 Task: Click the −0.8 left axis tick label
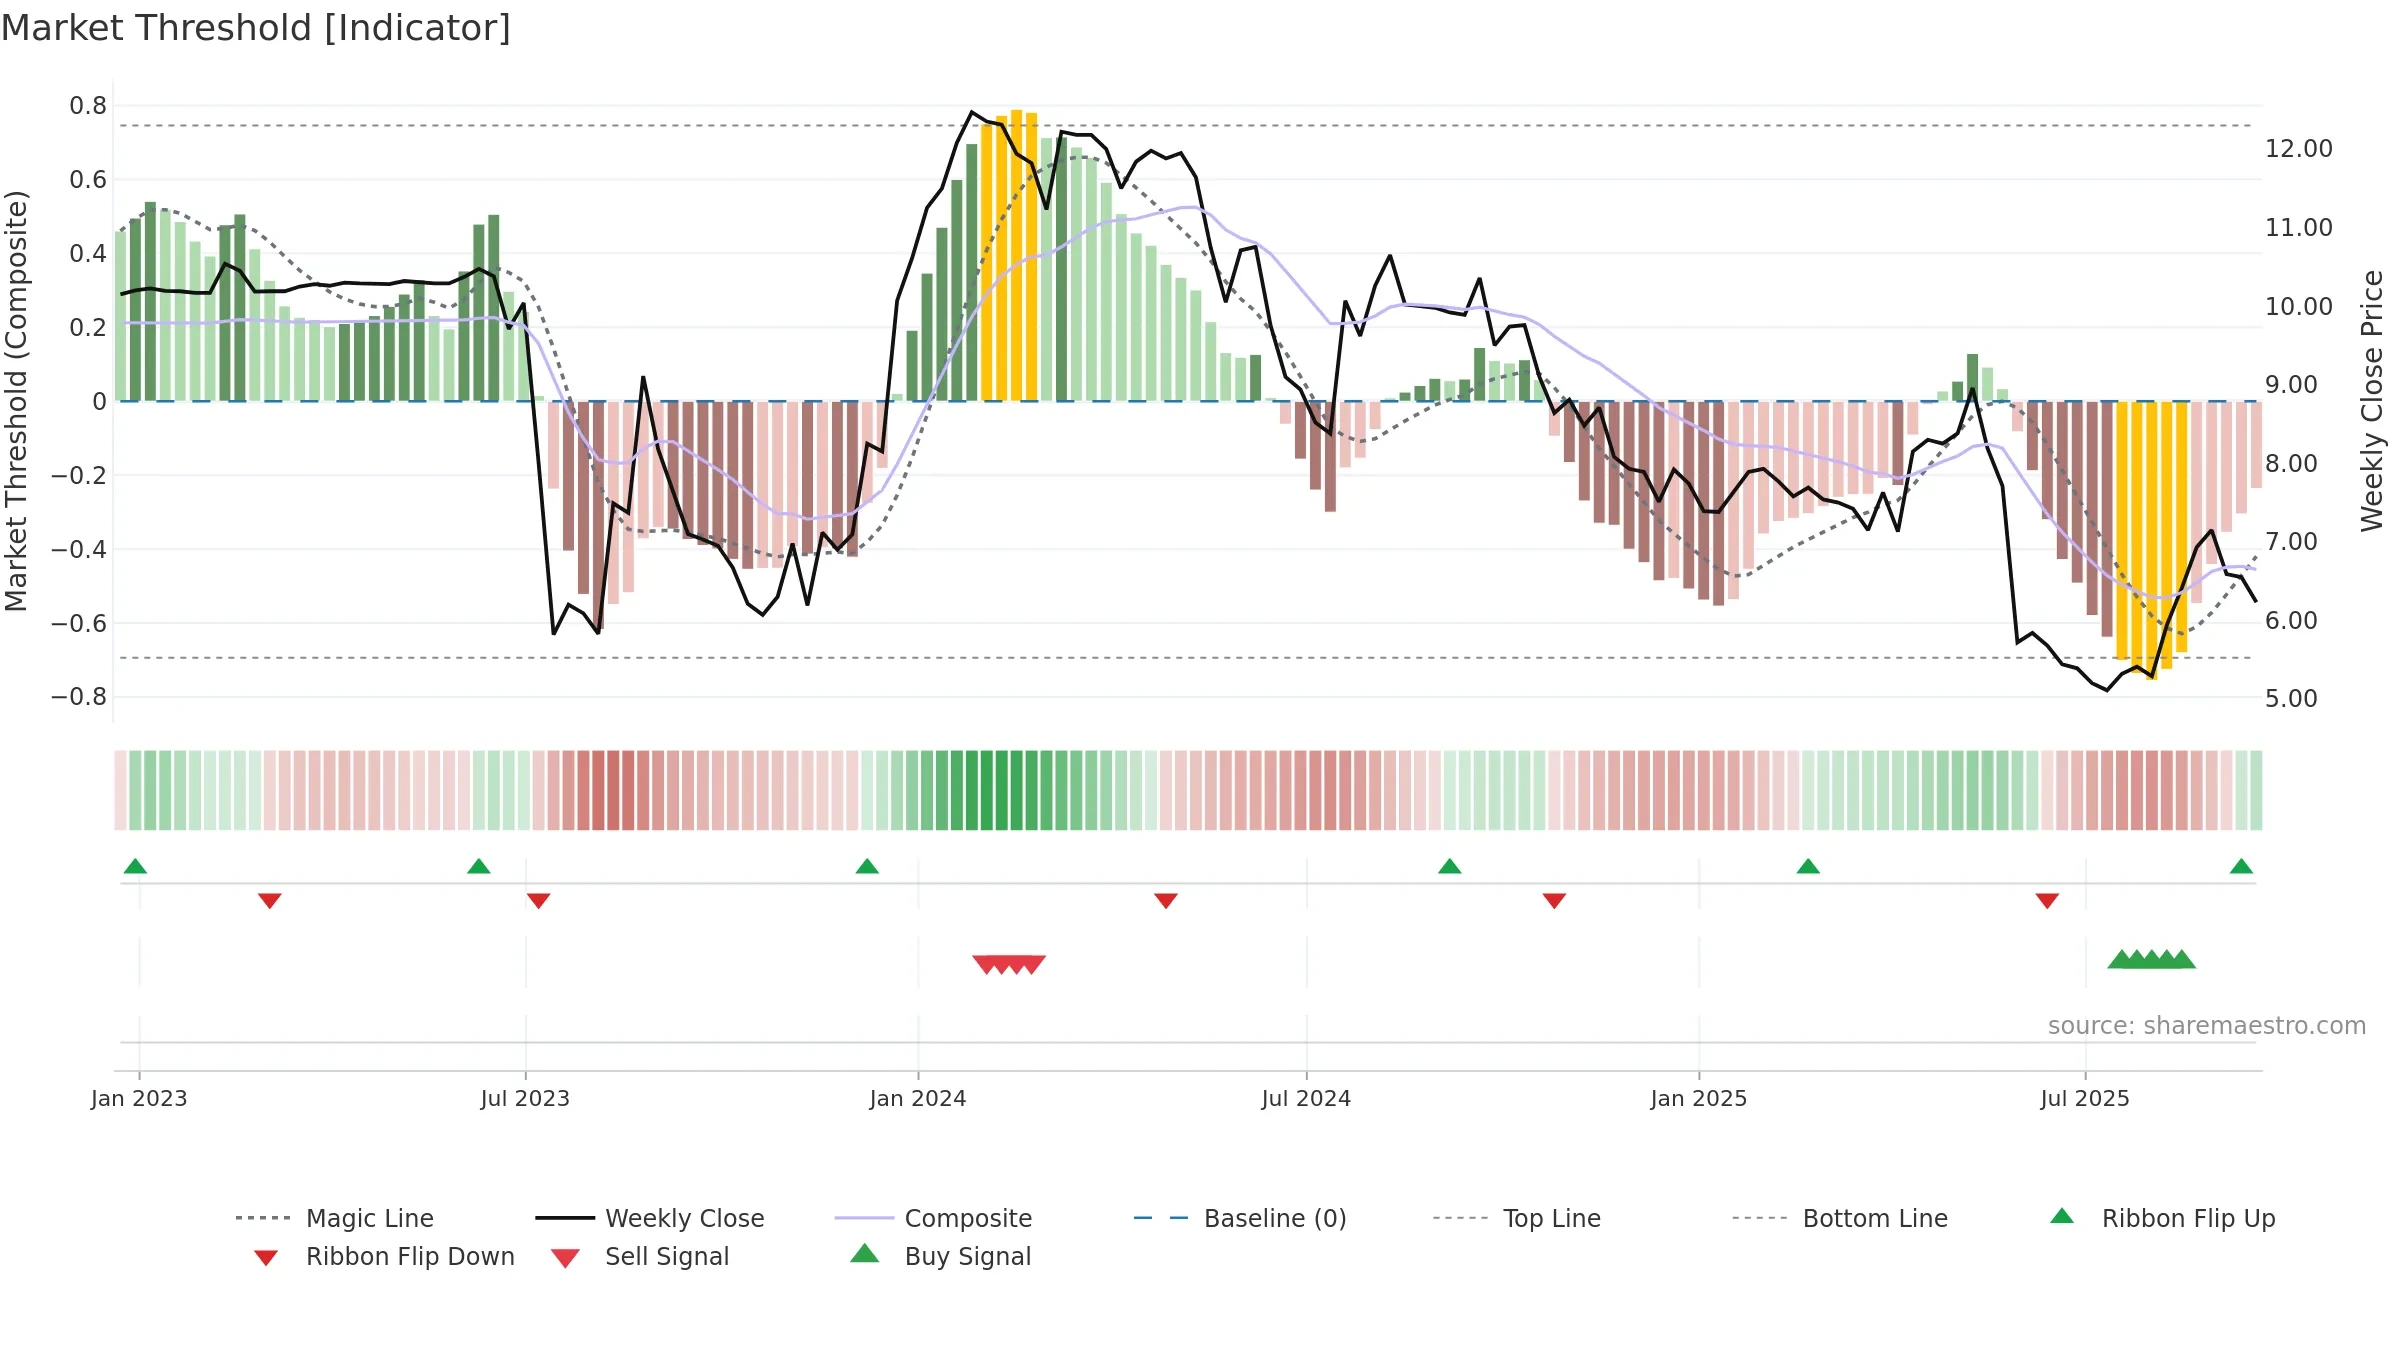click(79, 697)
